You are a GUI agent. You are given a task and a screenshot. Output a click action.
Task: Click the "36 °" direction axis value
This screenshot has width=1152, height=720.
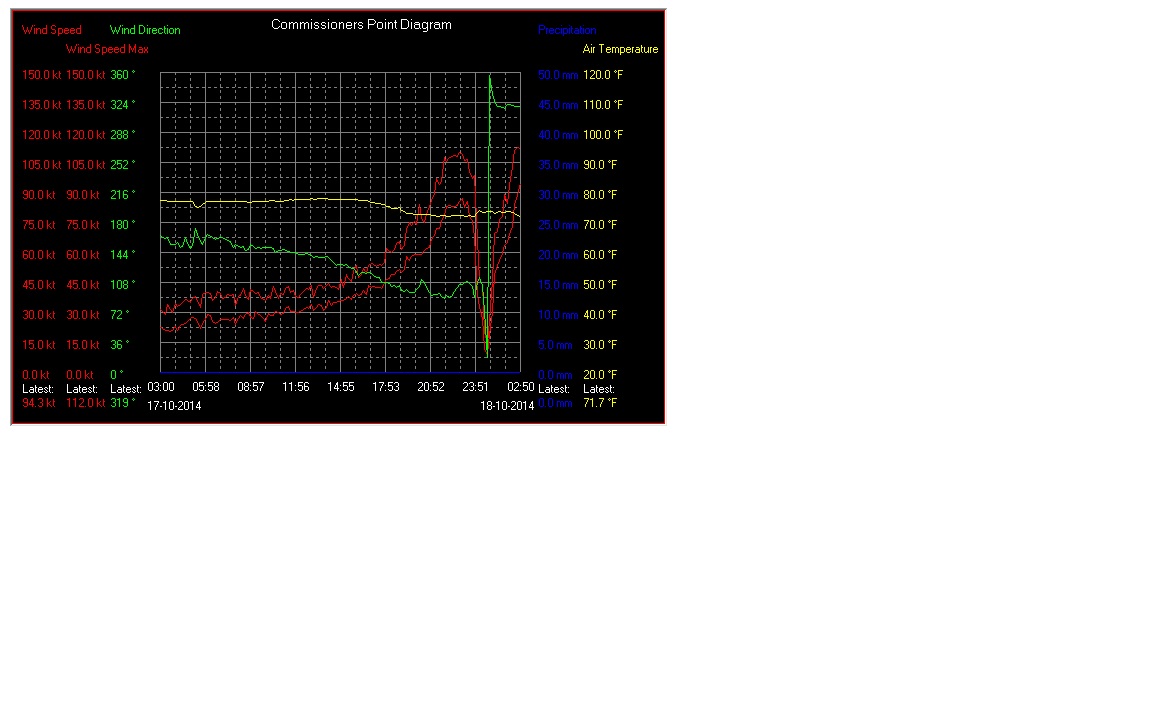120,345
